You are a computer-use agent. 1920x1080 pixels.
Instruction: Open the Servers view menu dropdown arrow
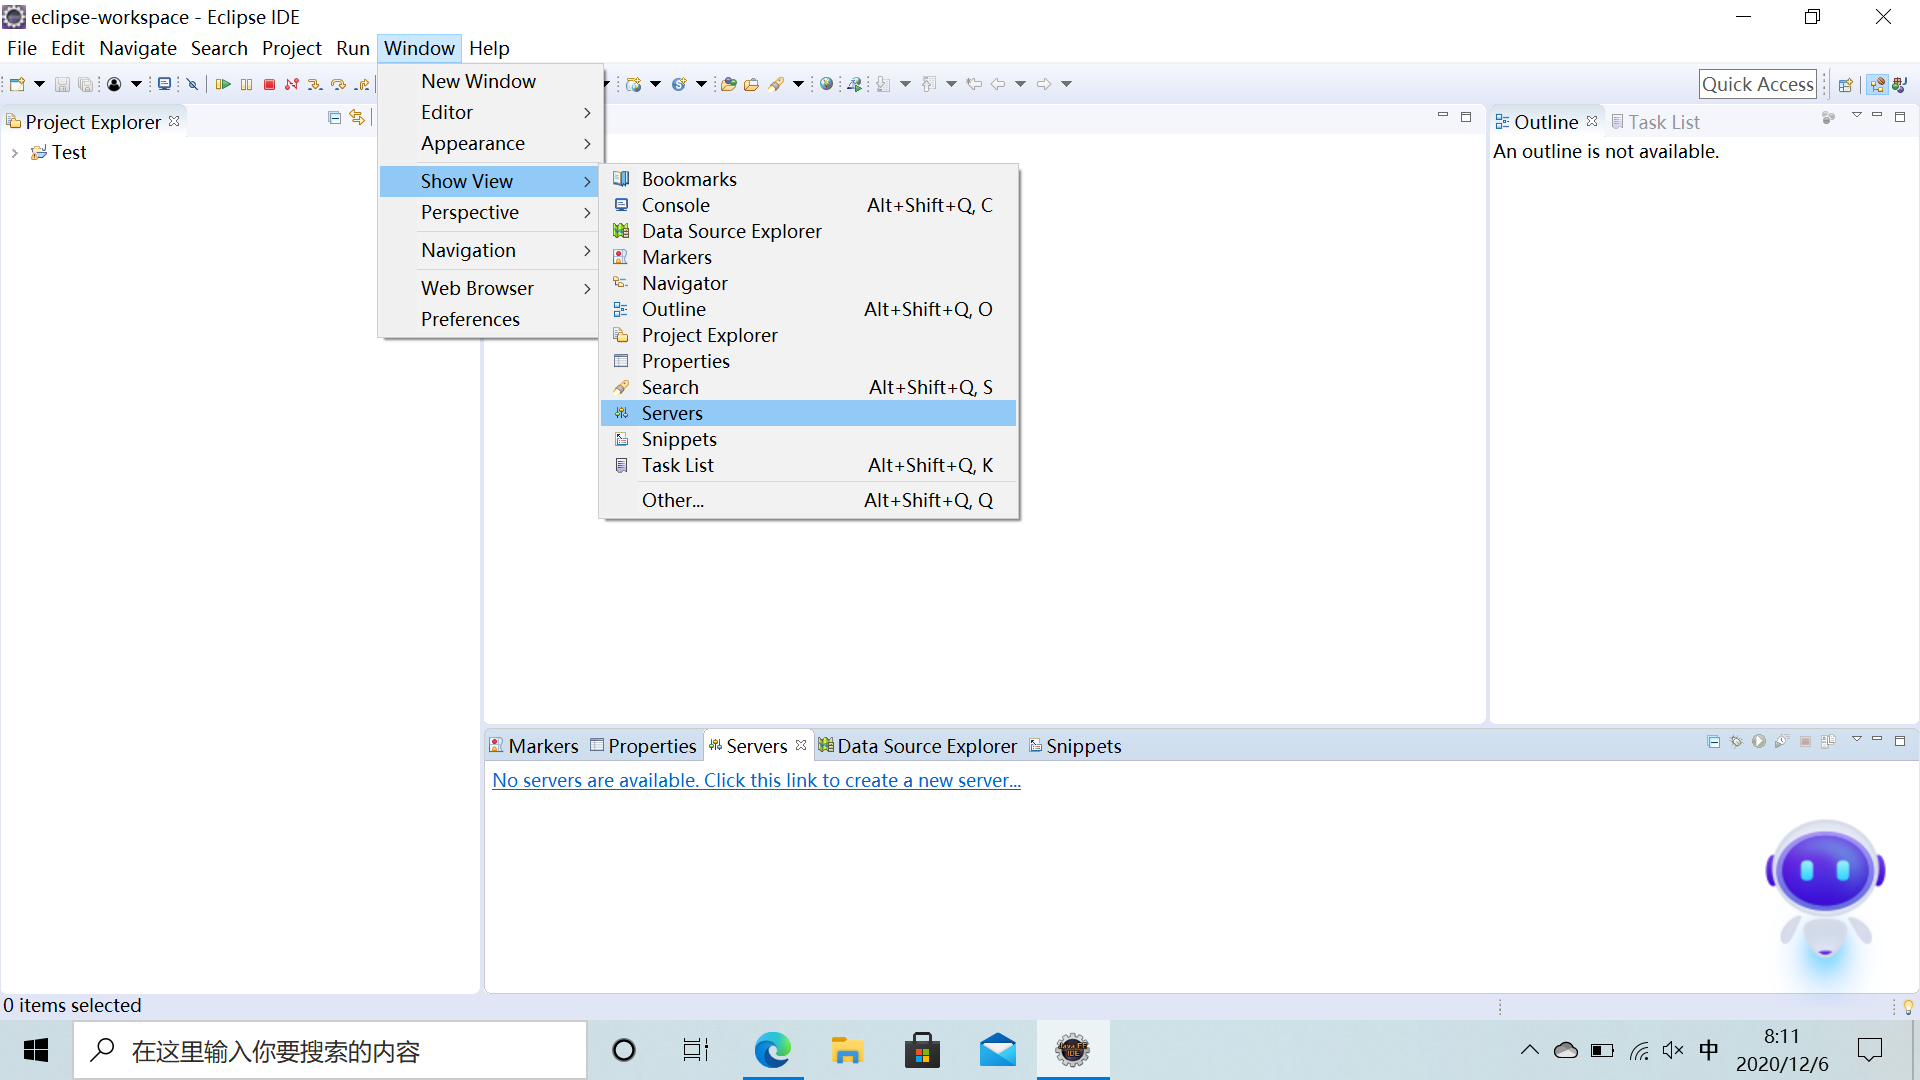(x=1856, y=740)
